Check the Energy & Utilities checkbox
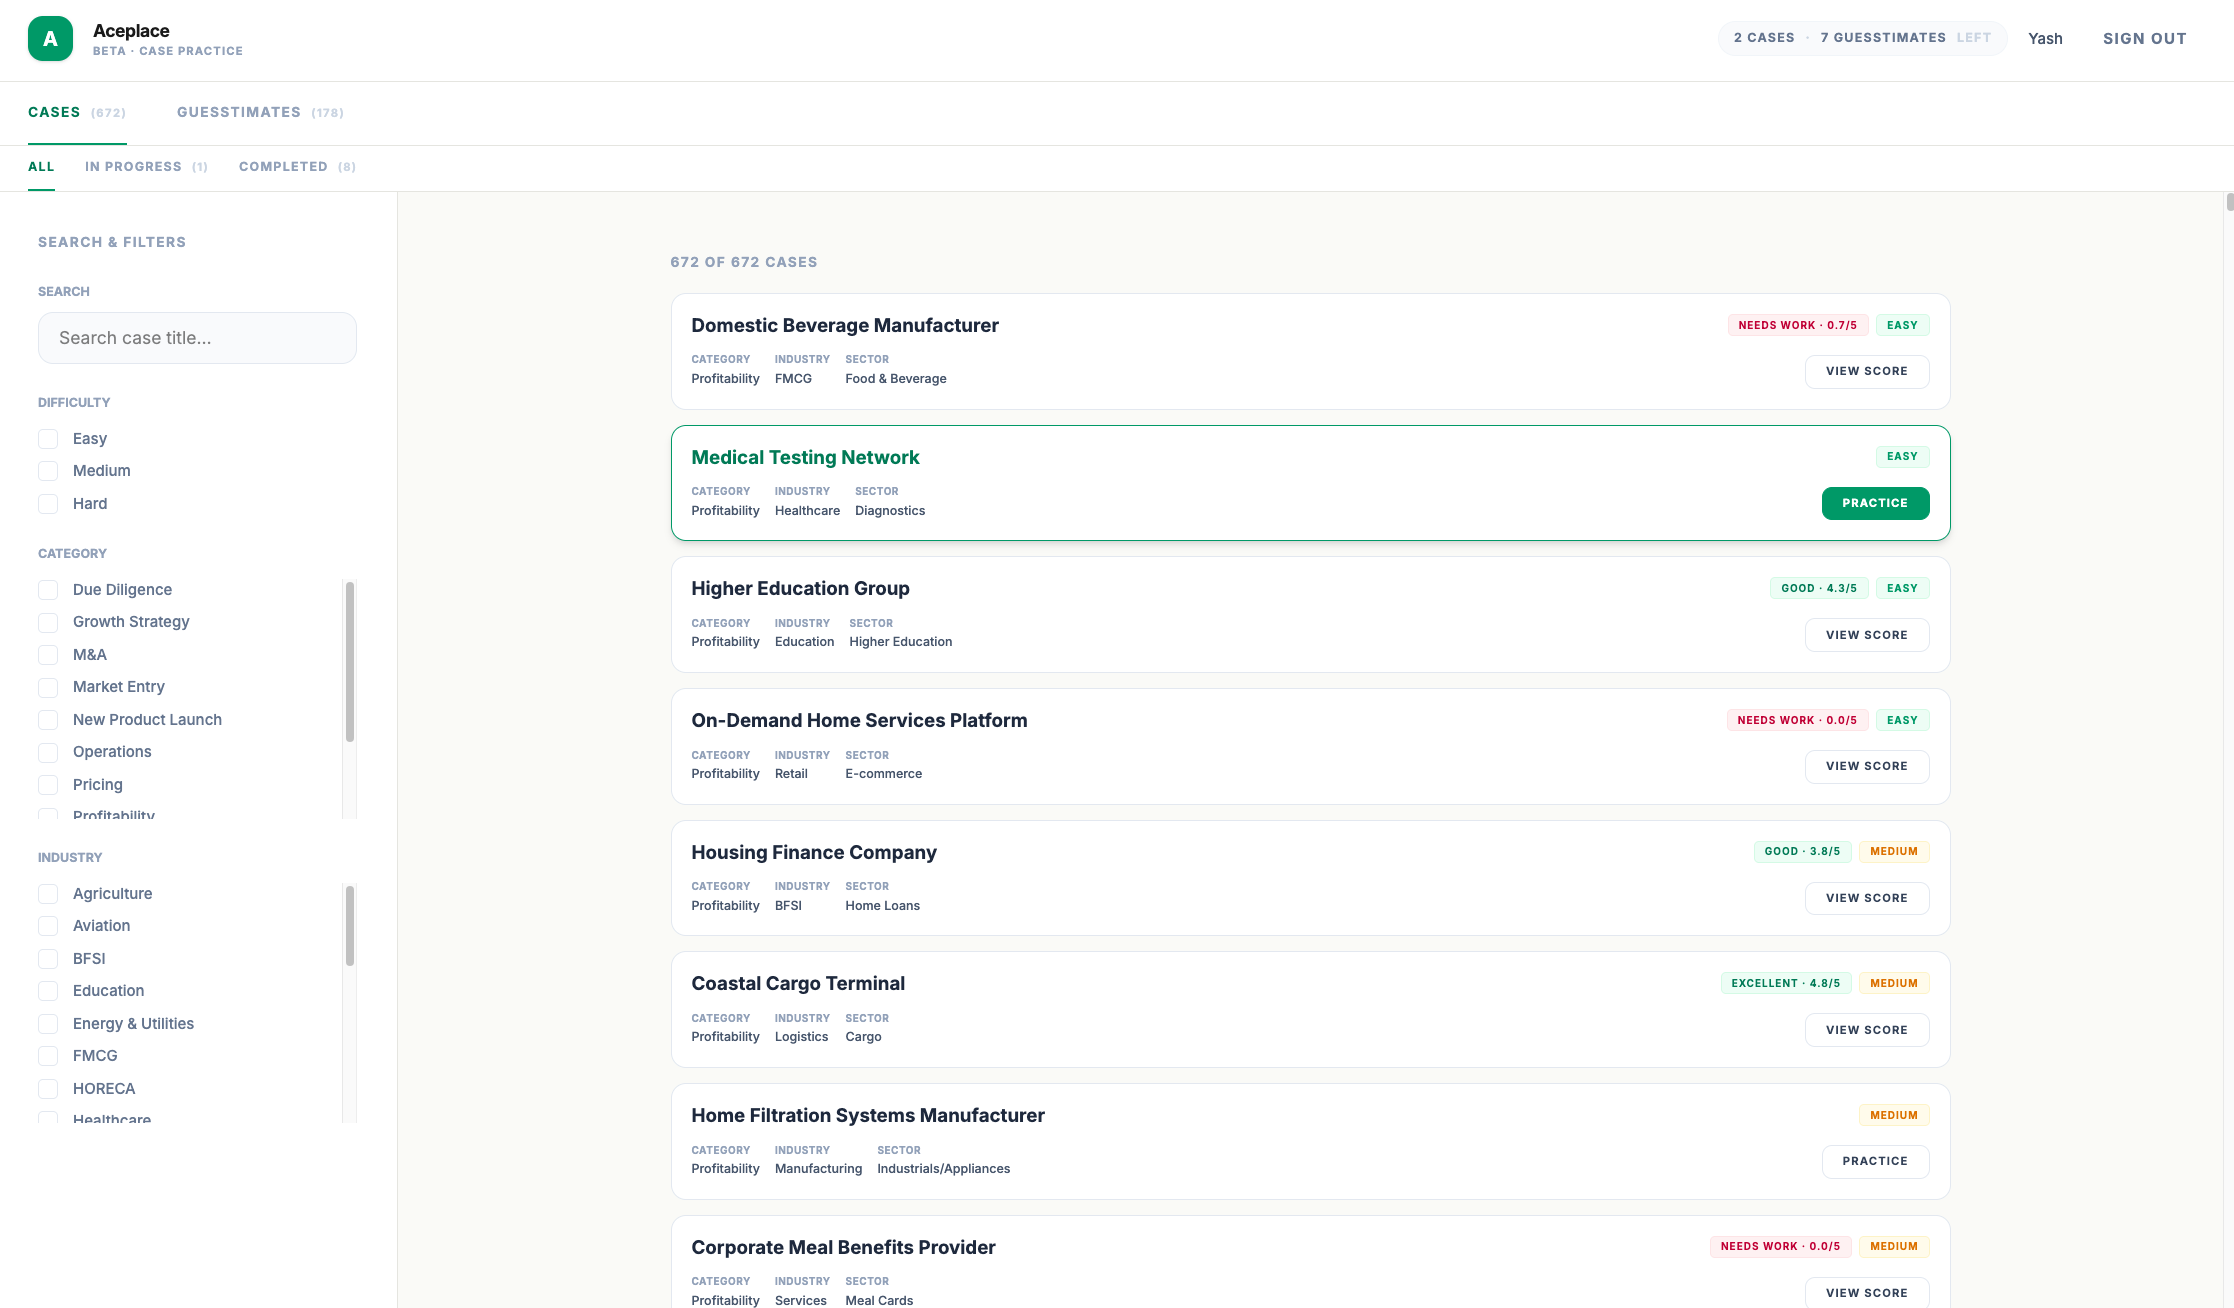 pyautogui.click(x=48, y=1024)
